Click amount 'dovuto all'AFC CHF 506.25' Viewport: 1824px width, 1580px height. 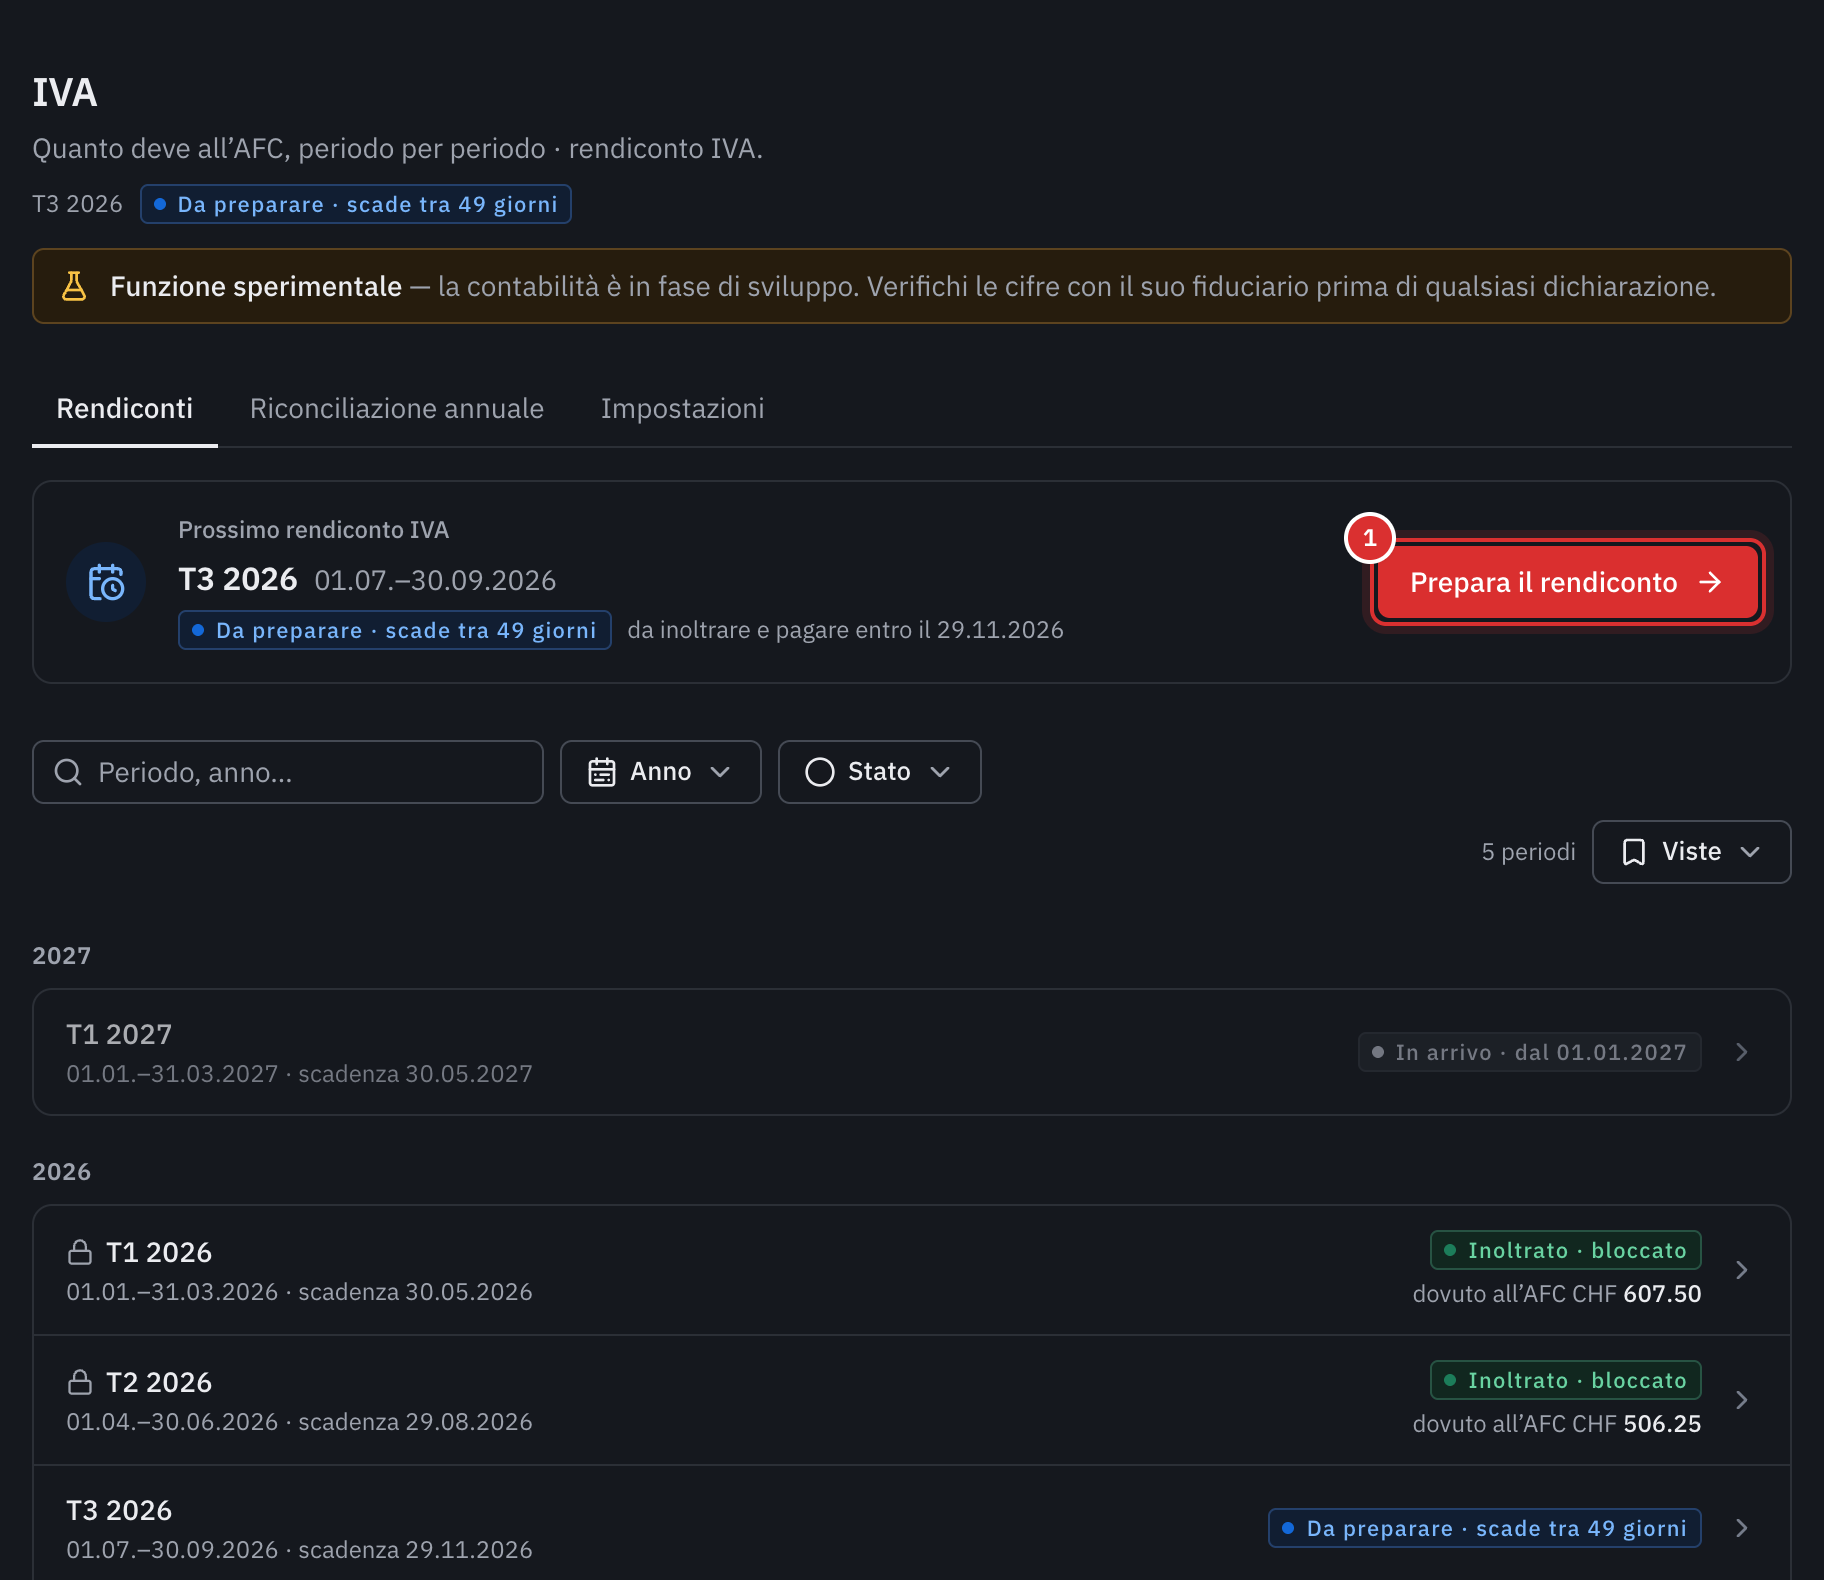tap(1557, 1424)
